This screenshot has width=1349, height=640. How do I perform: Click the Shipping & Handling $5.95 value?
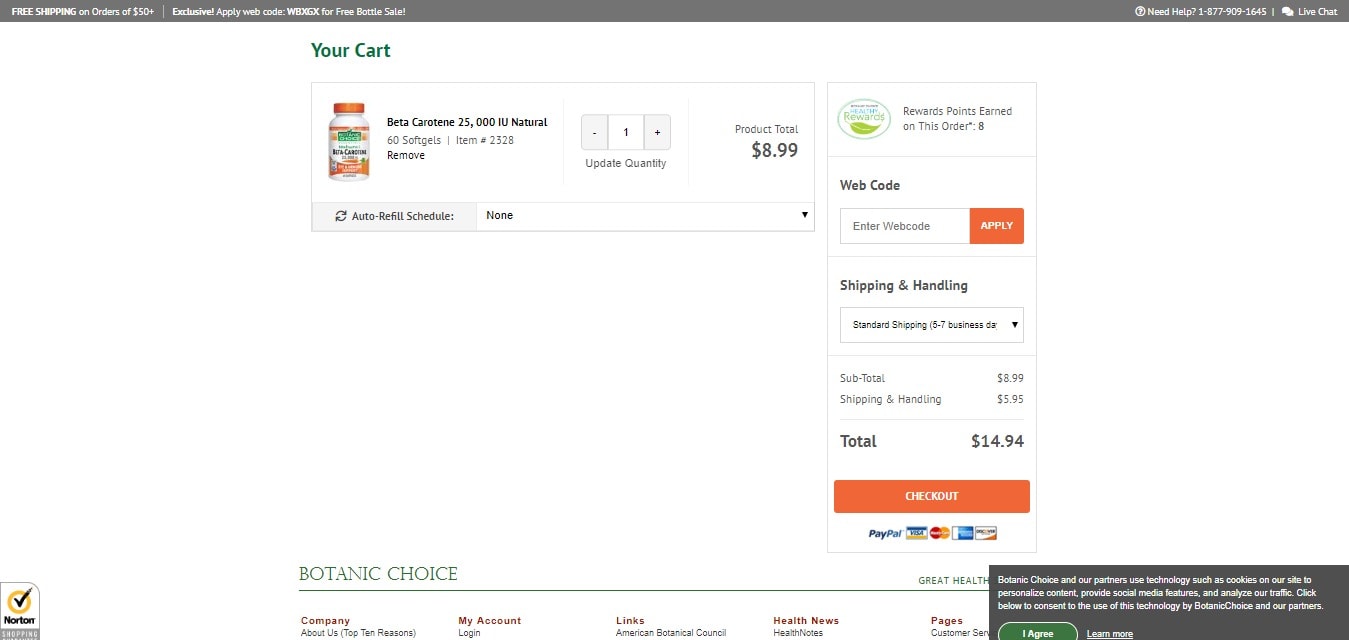(1010, 399)
